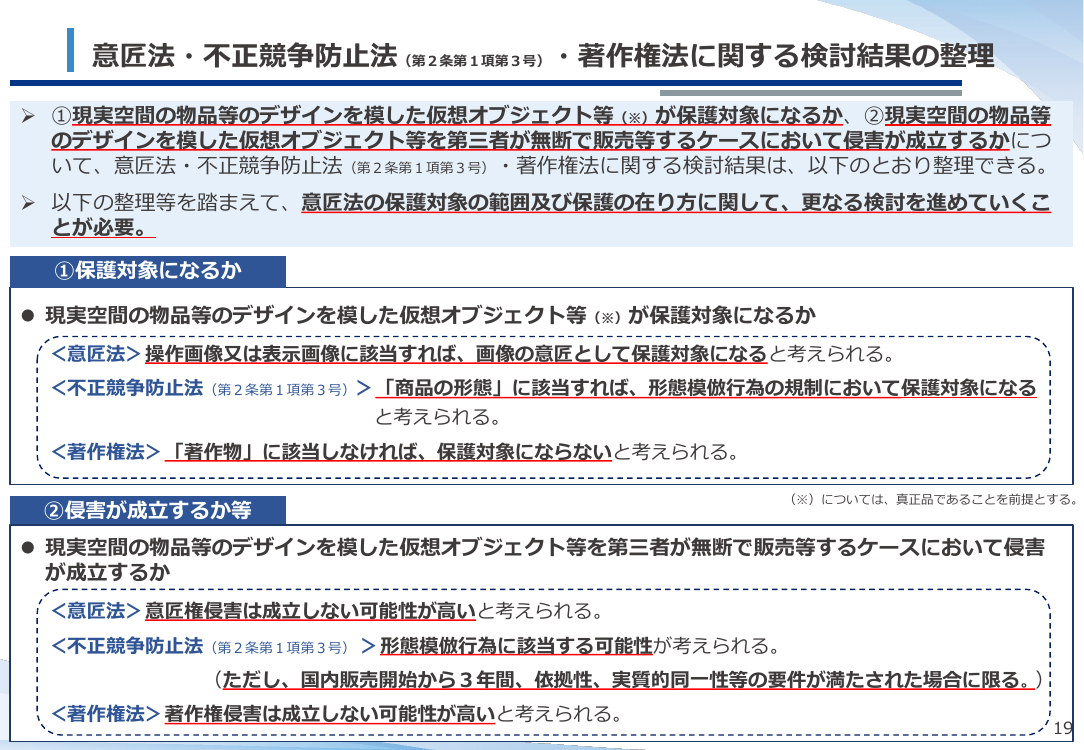Select "意匠権侵害は成立しない可能性が高い"
Viewport: 1084px width, 750px height.
(x=310, y=611)
